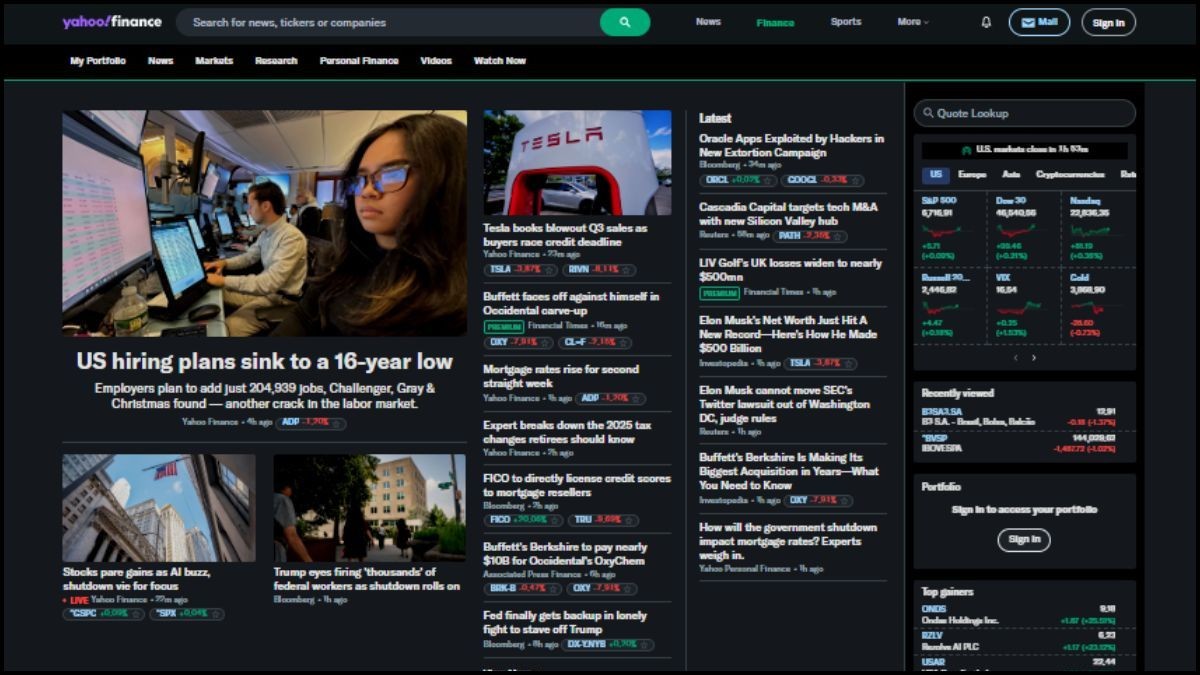The image size is (1200, 675).
Task: Switch to the Europe markets tab
Action: click(971, 175)
